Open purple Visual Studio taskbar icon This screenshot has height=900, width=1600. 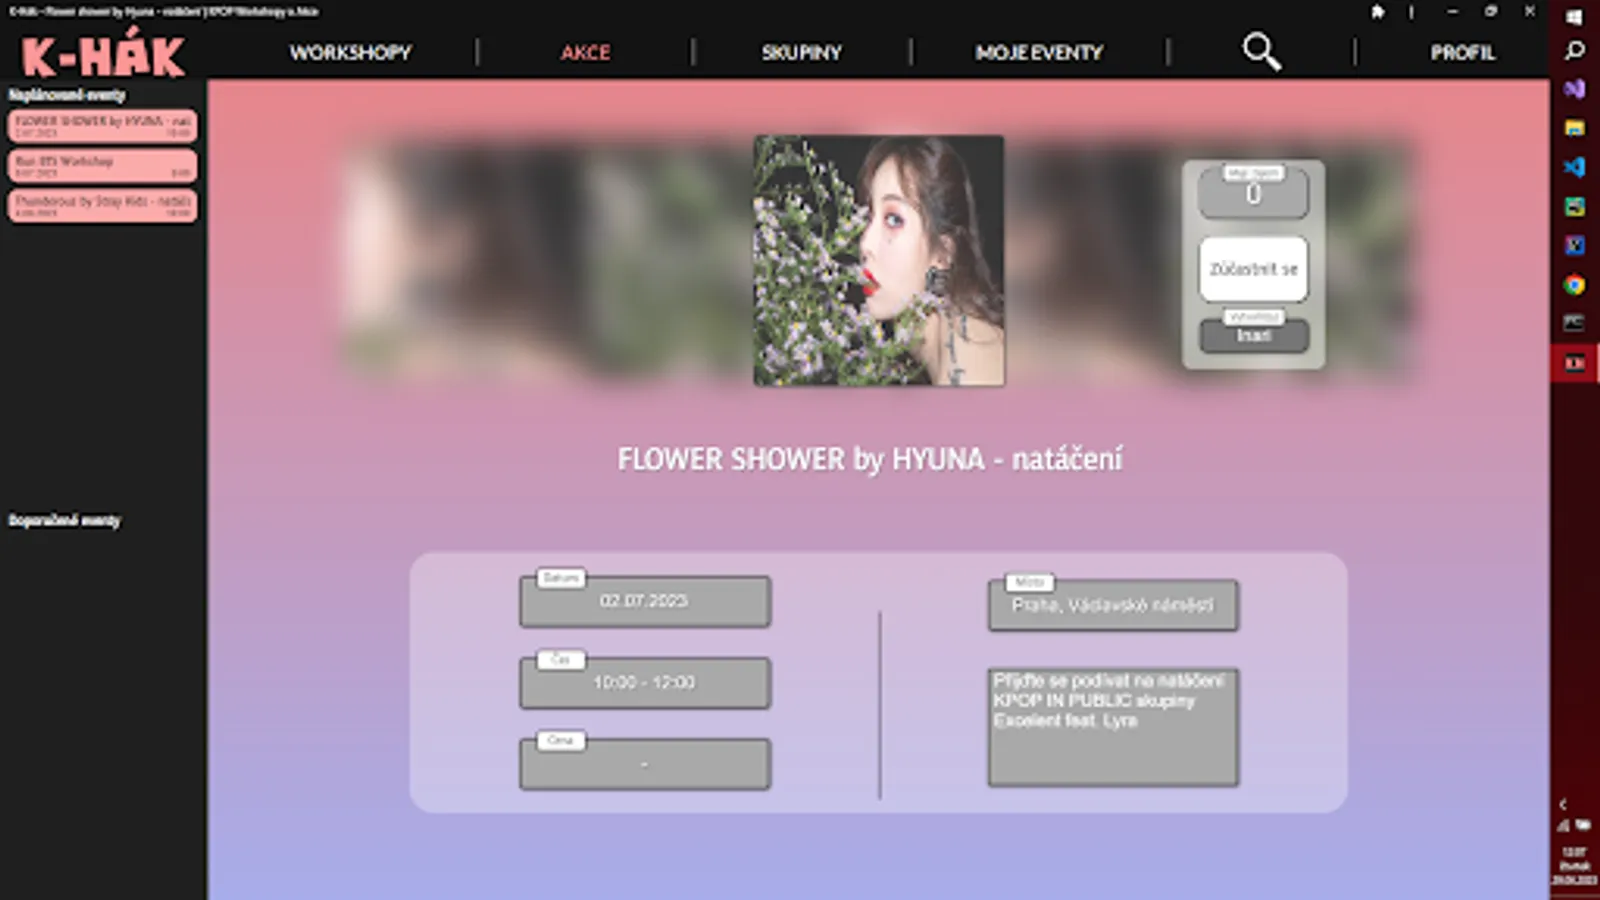click(1575, 89)
